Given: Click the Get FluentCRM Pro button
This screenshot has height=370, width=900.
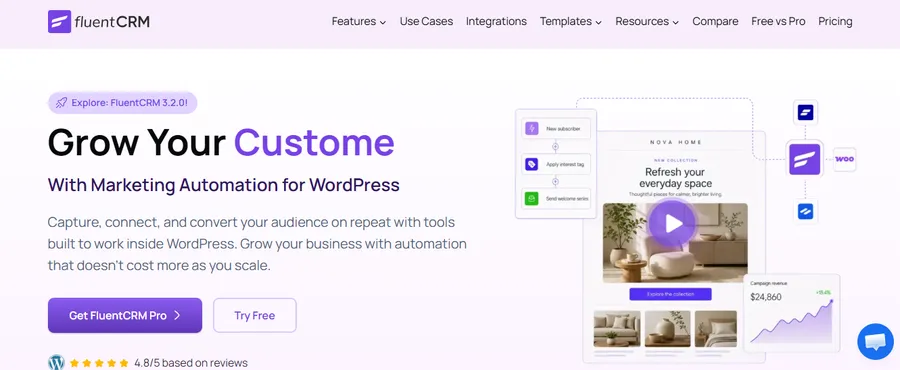Looking at the screenshot, I should click(125, 316).
